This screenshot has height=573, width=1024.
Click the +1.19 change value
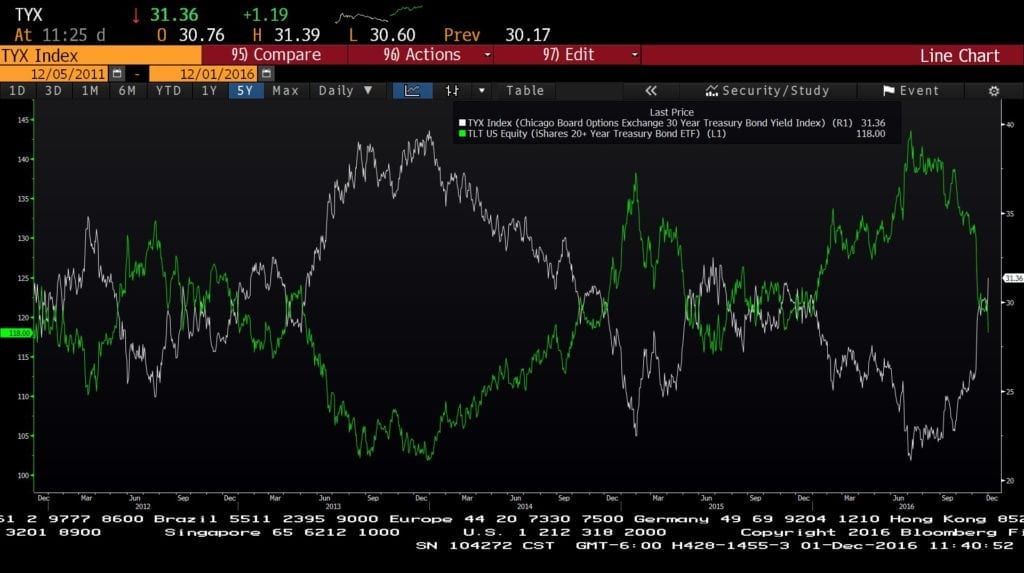coord(265,14)
